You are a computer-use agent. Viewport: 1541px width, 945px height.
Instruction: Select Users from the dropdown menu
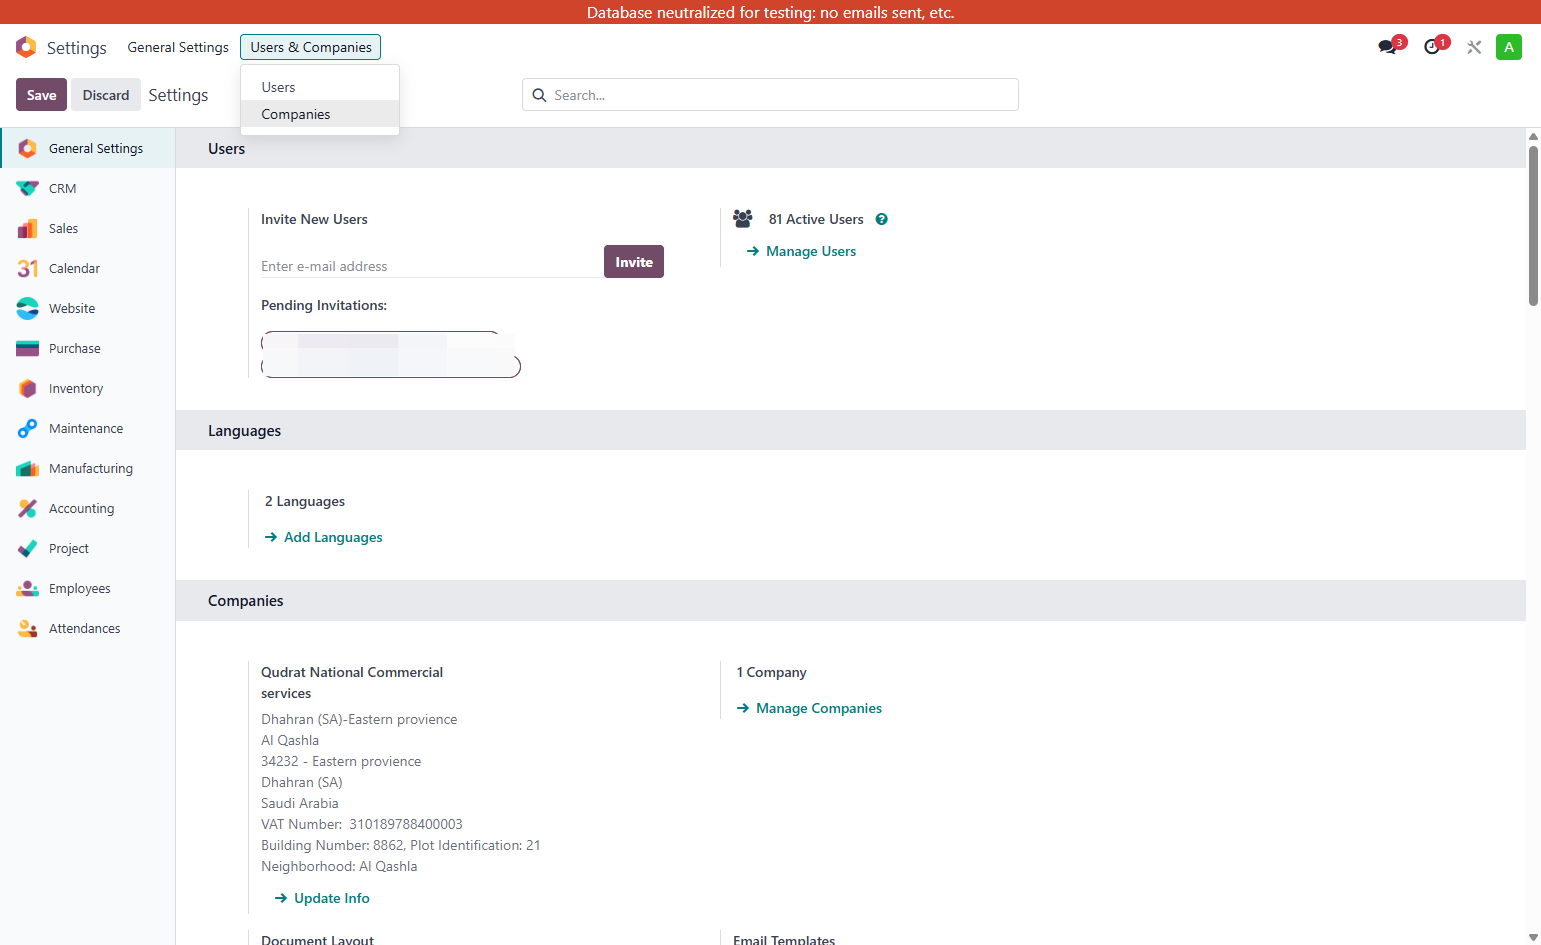(x=320, y=87)
